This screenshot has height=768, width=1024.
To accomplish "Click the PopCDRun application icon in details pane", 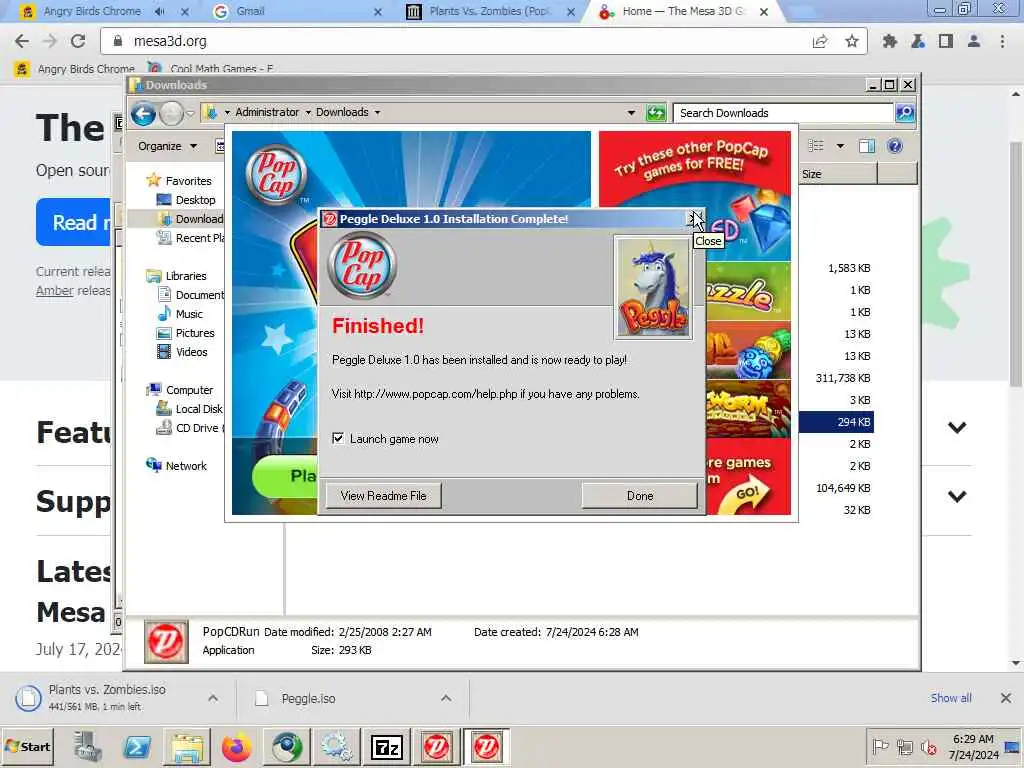I will coord(166,642).
